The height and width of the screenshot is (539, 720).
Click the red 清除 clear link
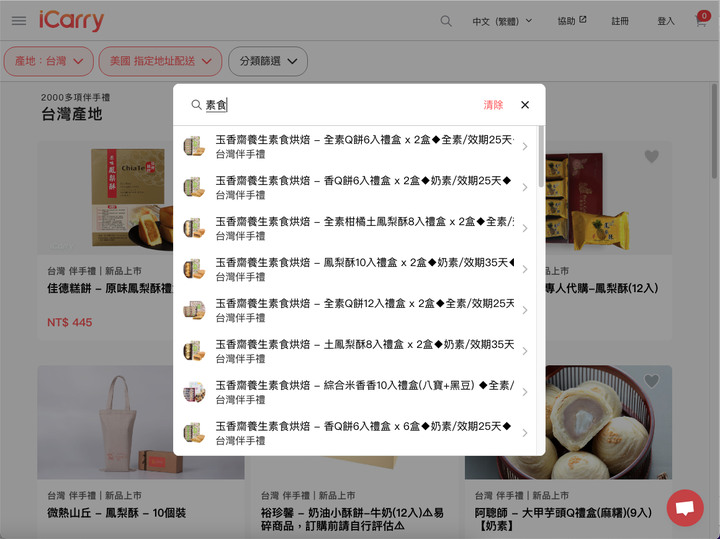click(x=493, y=105)
